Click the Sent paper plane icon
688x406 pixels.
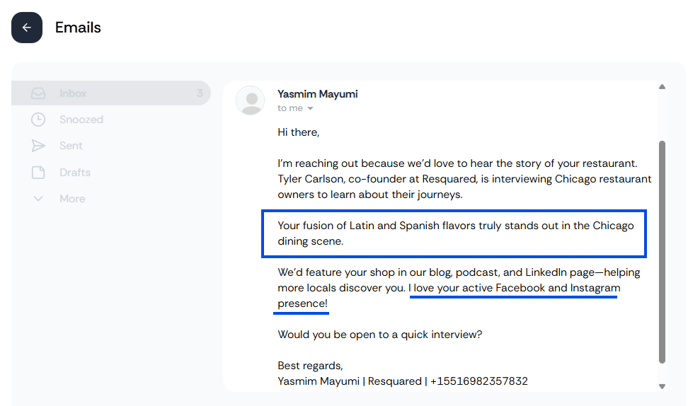click(38, 146)
